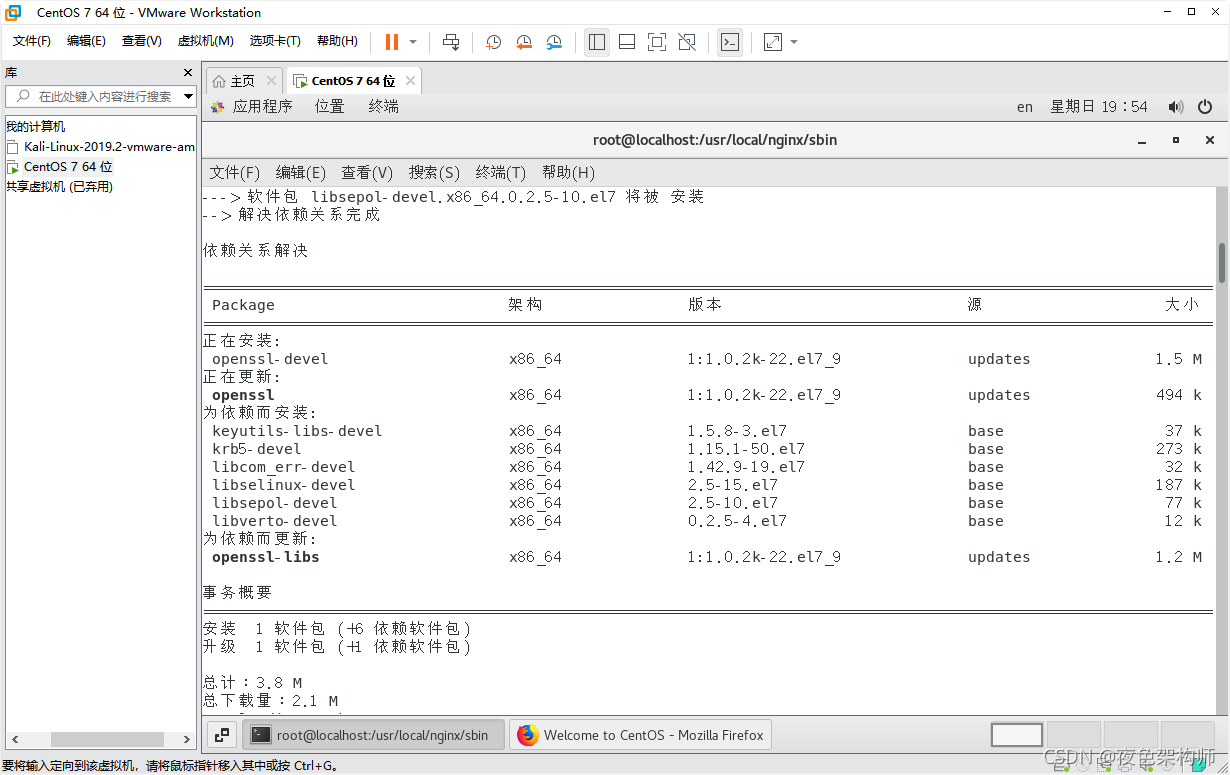
Task: Send Ctrl+Alt+Del to the virtual machine
Action: pos(451,42)
